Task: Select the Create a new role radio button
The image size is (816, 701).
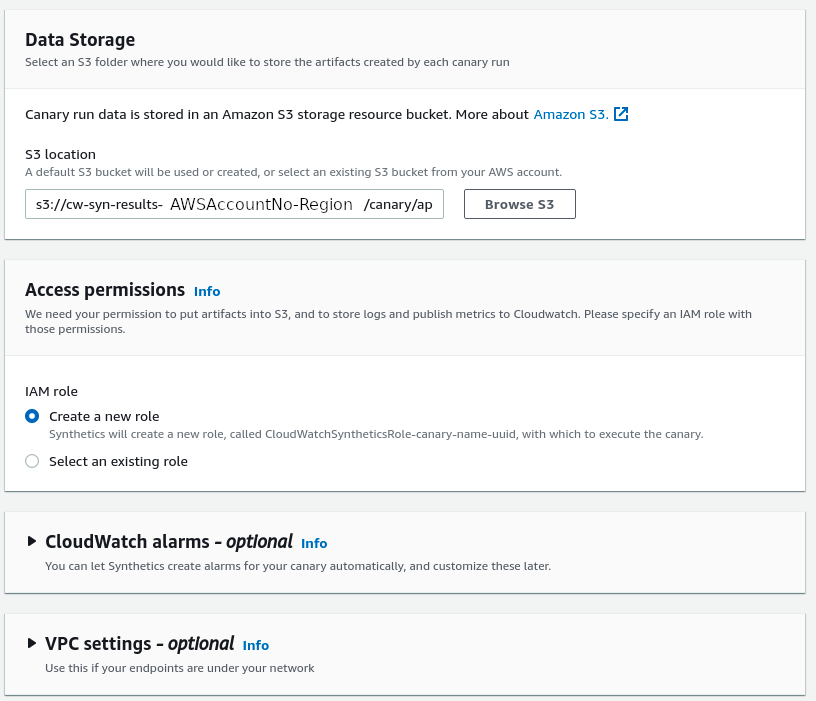Action: 32,416
